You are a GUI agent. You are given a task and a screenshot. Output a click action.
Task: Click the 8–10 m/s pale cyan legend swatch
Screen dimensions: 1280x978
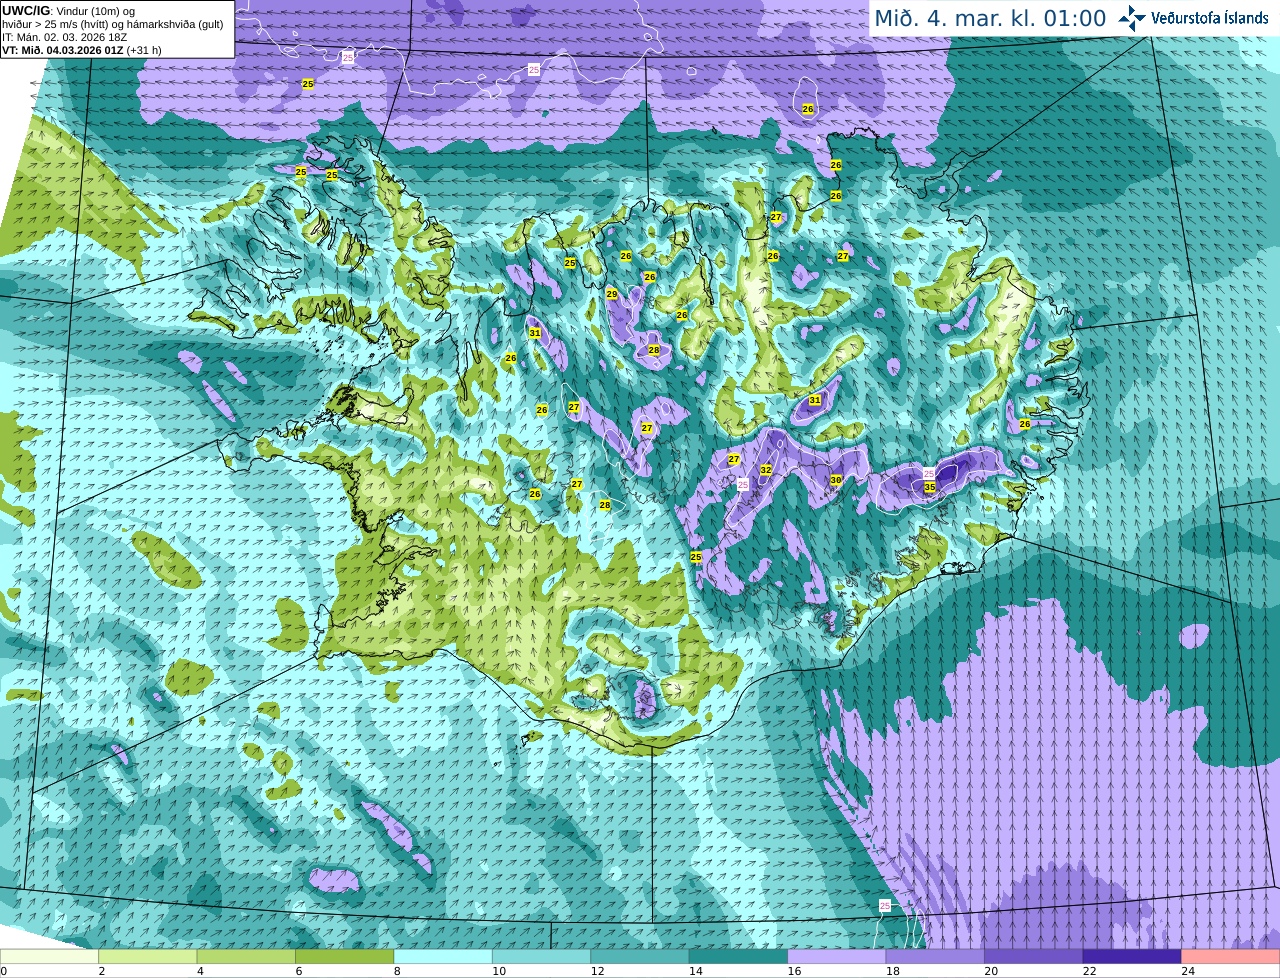[x=443, y=957]
